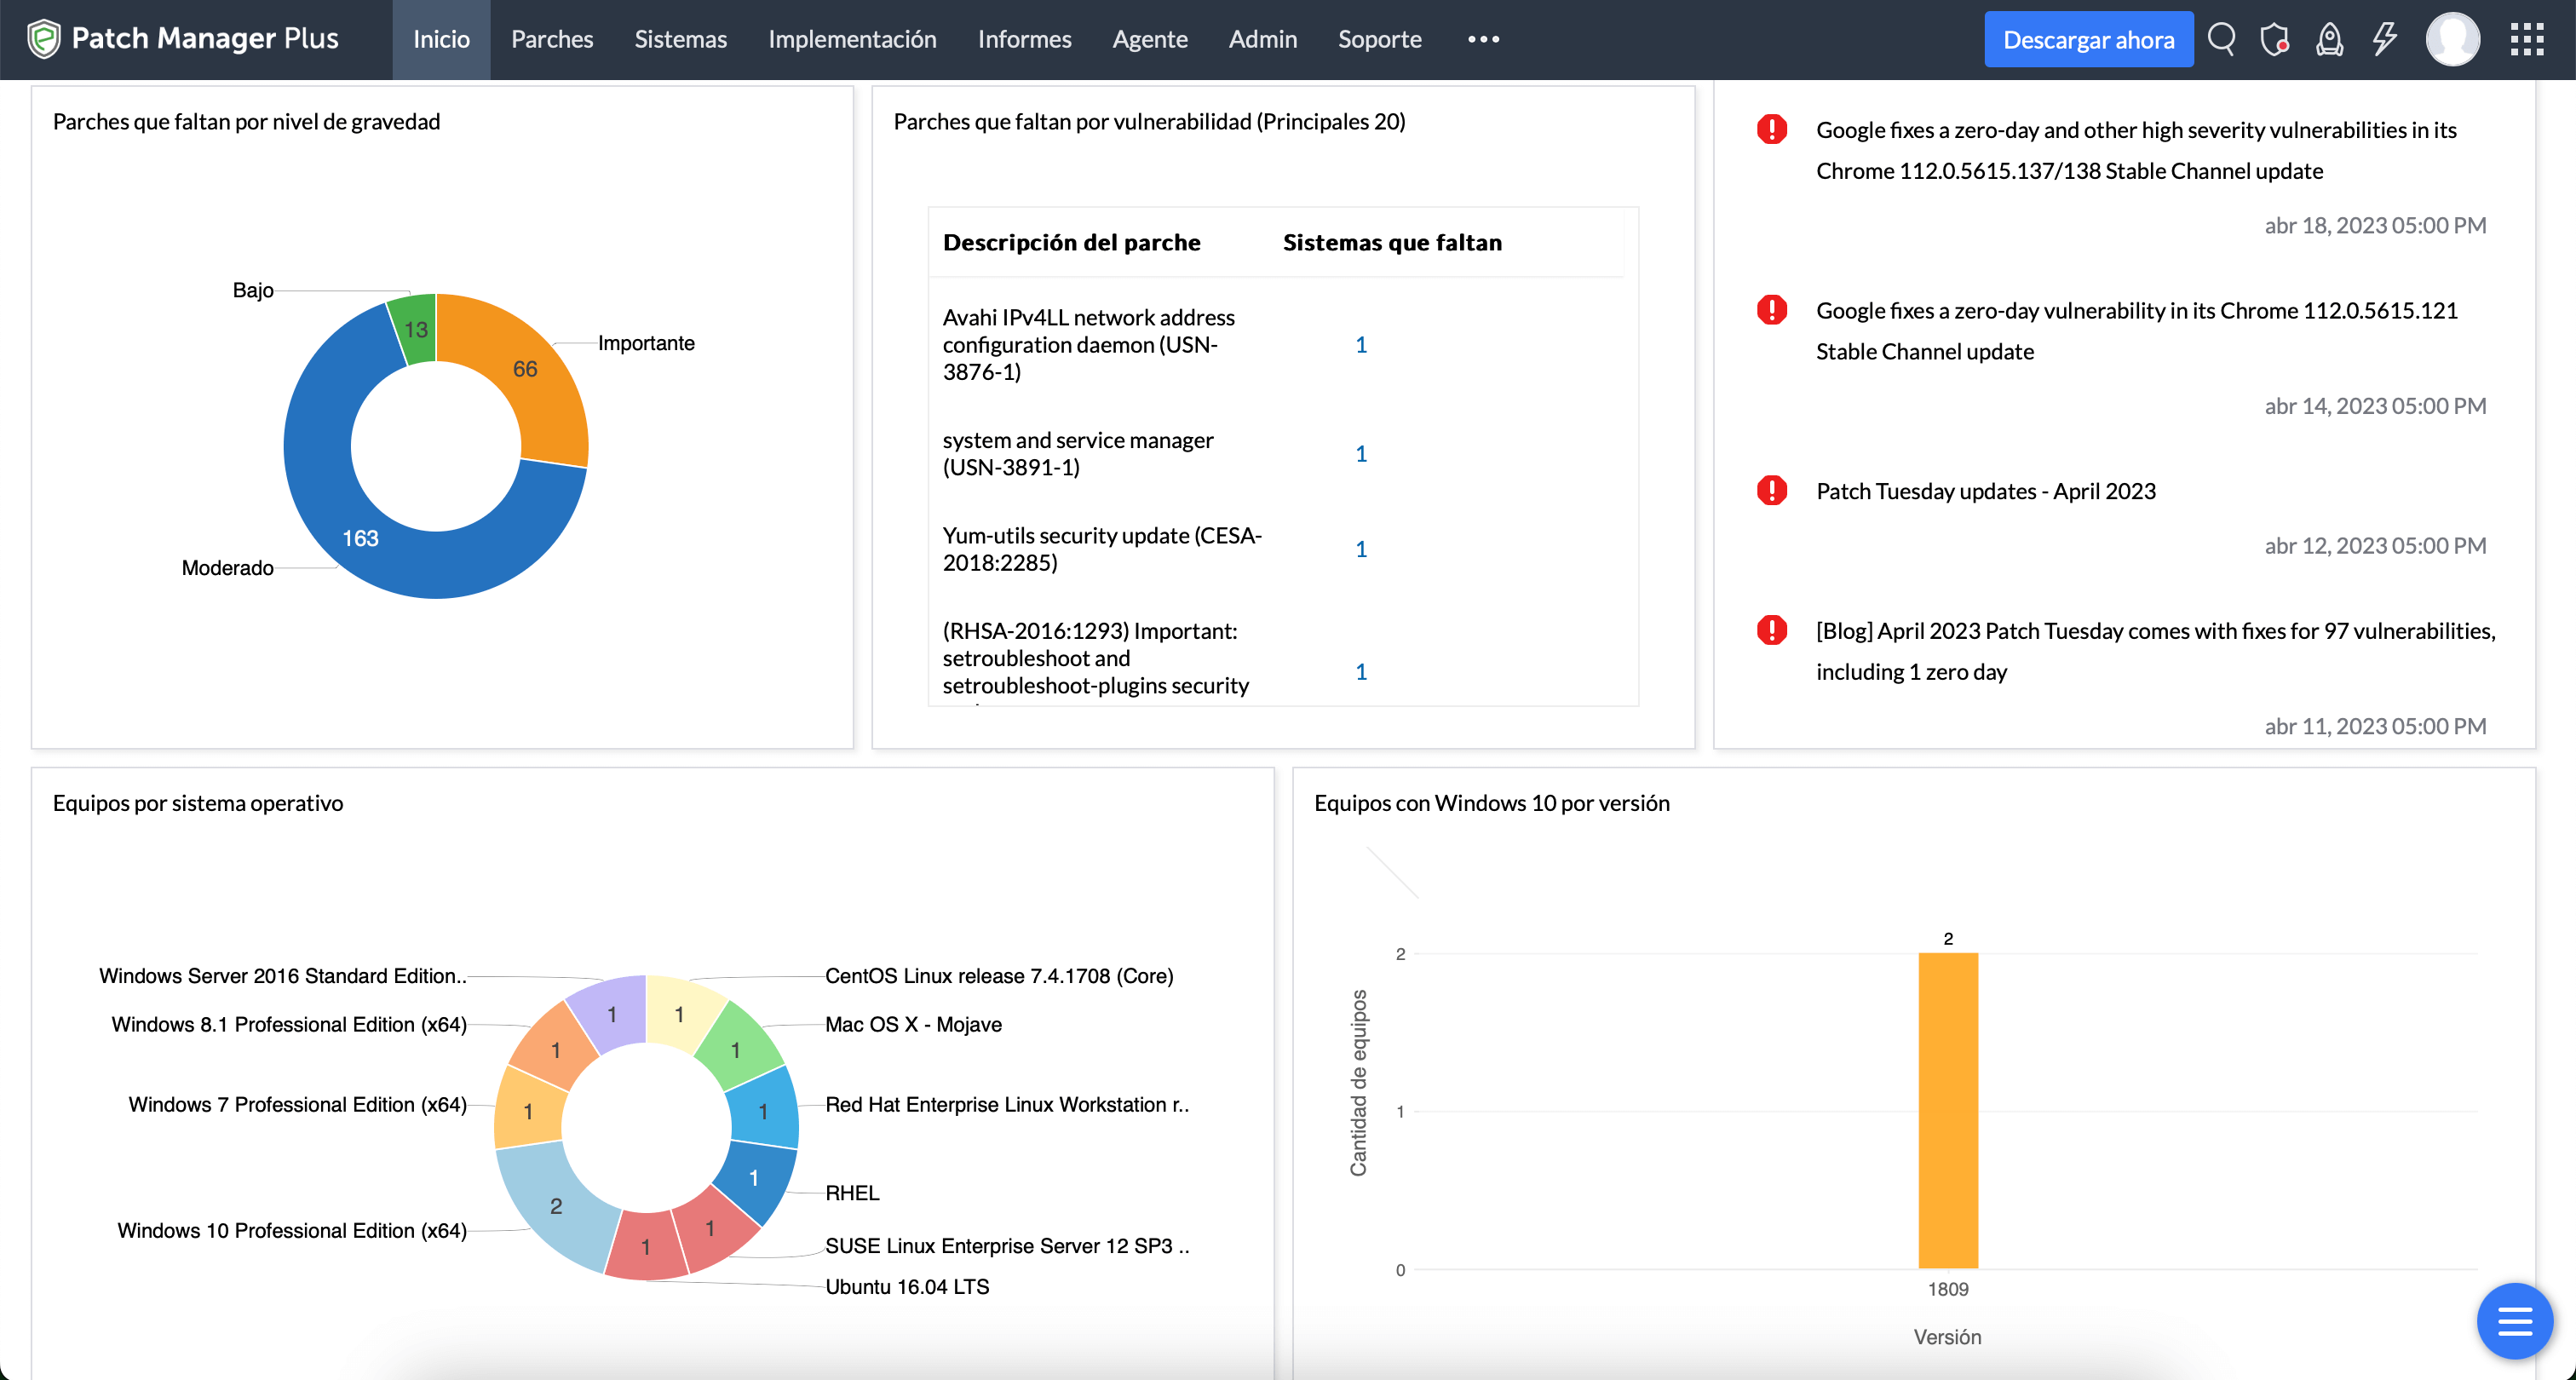Click the Descargar ahora button
2576x1380 pixels.
(x=2088, y=39)
